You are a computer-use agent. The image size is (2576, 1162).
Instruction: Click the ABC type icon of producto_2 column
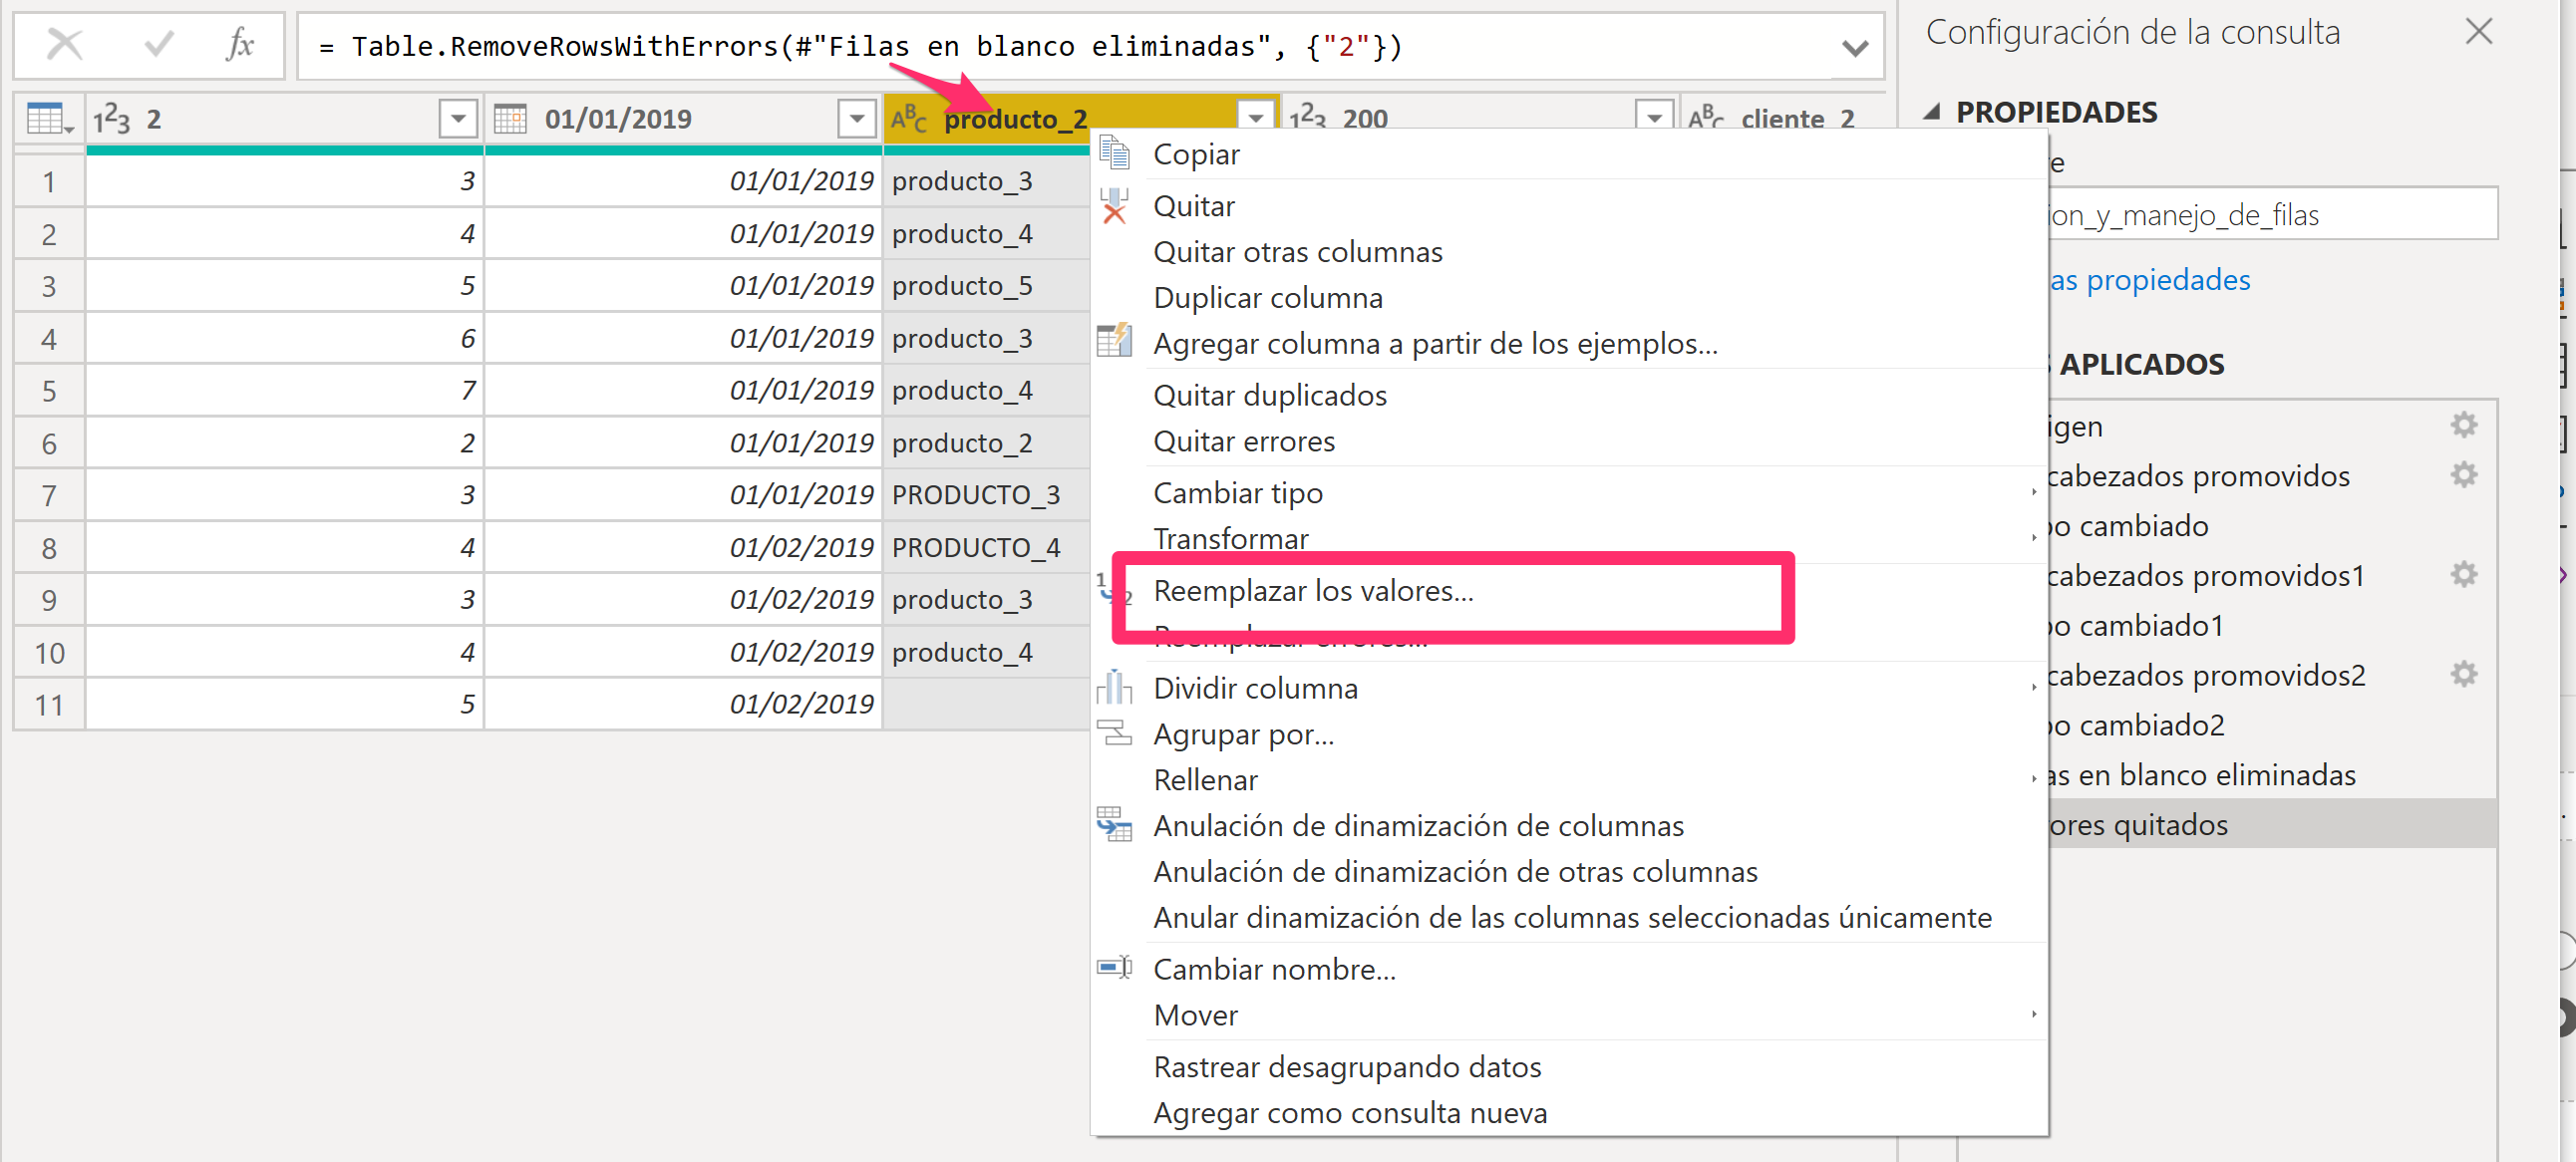pyautogui.click(x=908, y=119)
